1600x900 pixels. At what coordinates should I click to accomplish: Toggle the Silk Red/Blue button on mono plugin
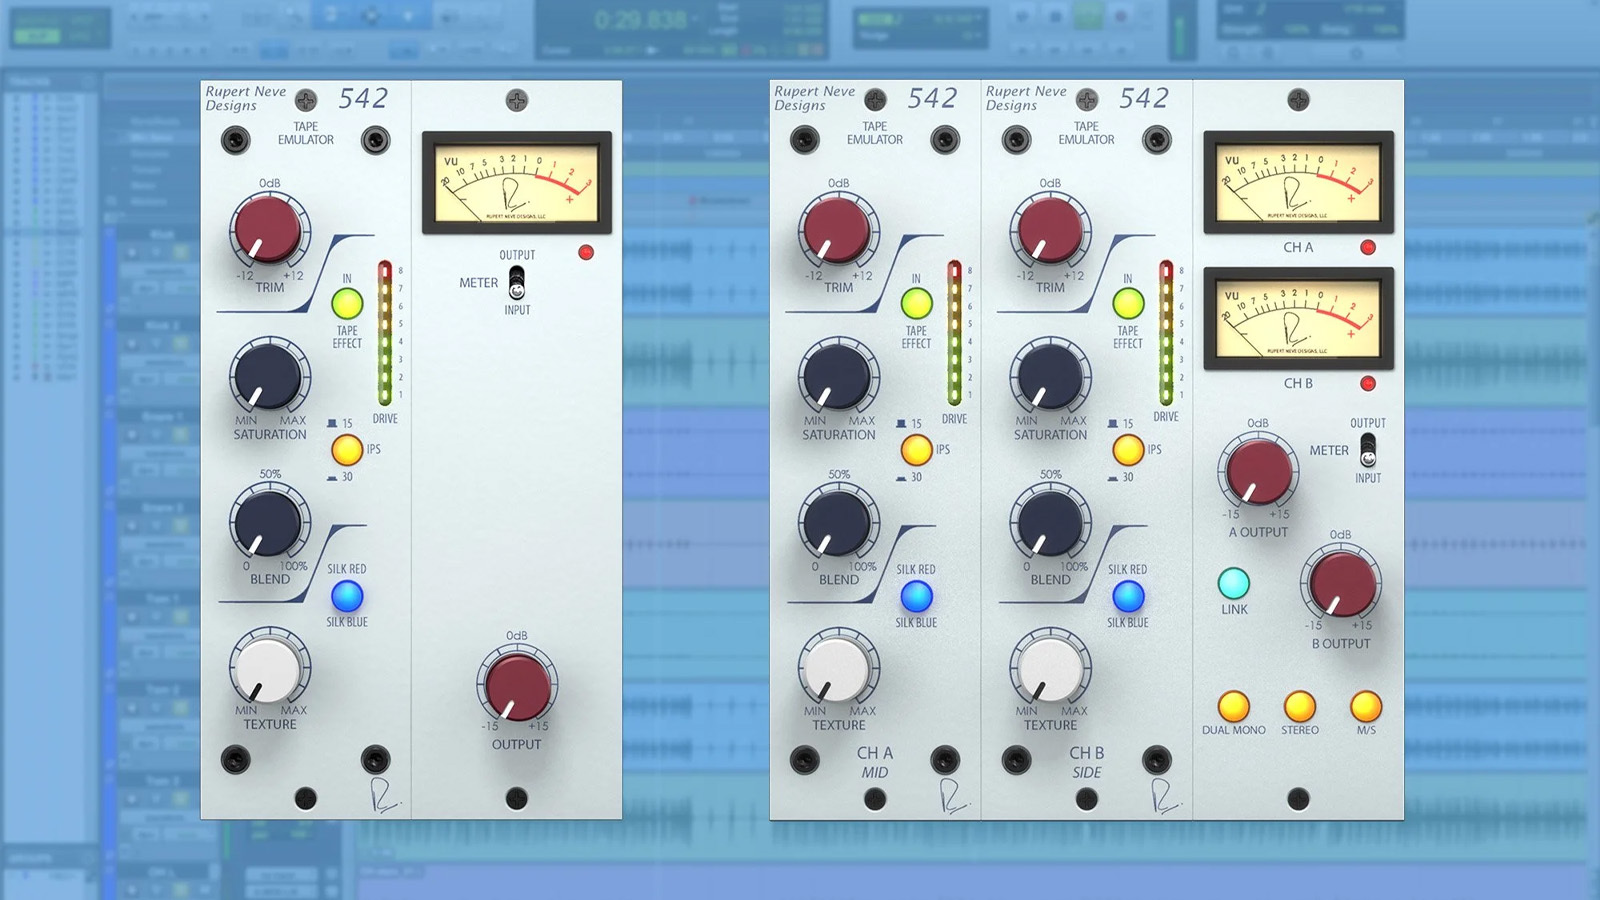[347, 596]
